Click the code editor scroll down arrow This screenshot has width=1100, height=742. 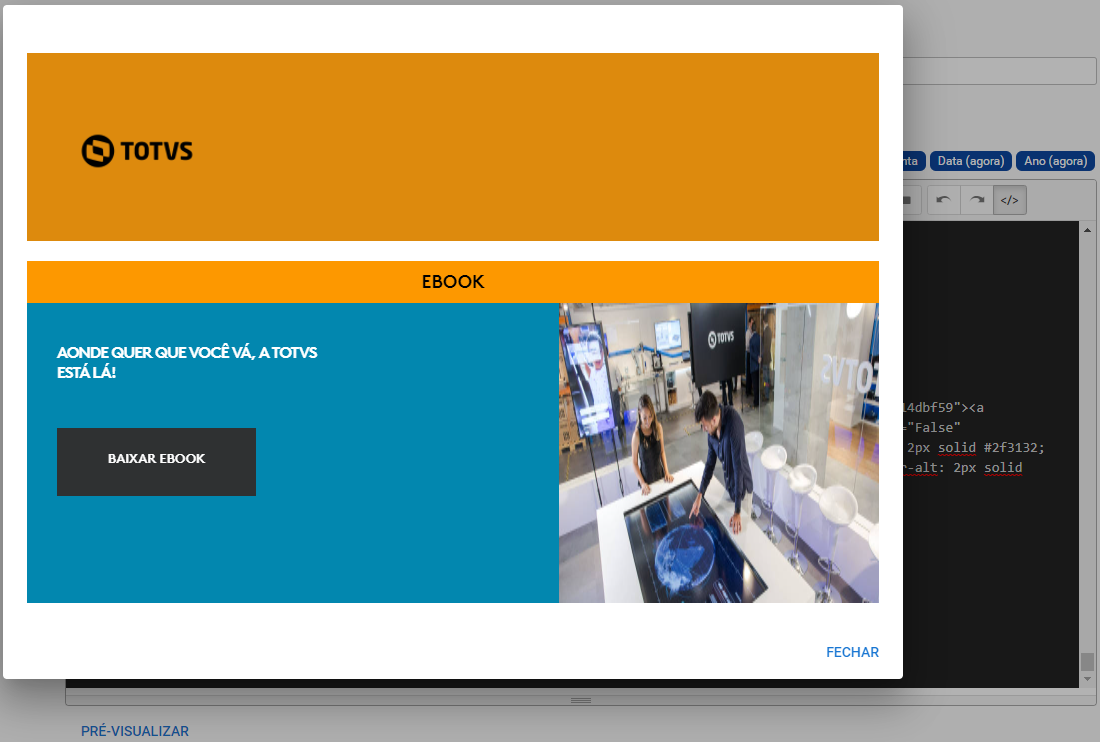(x=1087, y=679)
